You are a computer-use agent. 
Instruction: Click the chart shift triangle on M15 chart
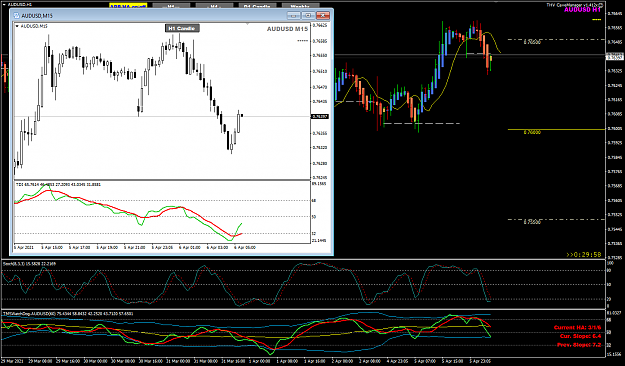[x=248, y=24]
